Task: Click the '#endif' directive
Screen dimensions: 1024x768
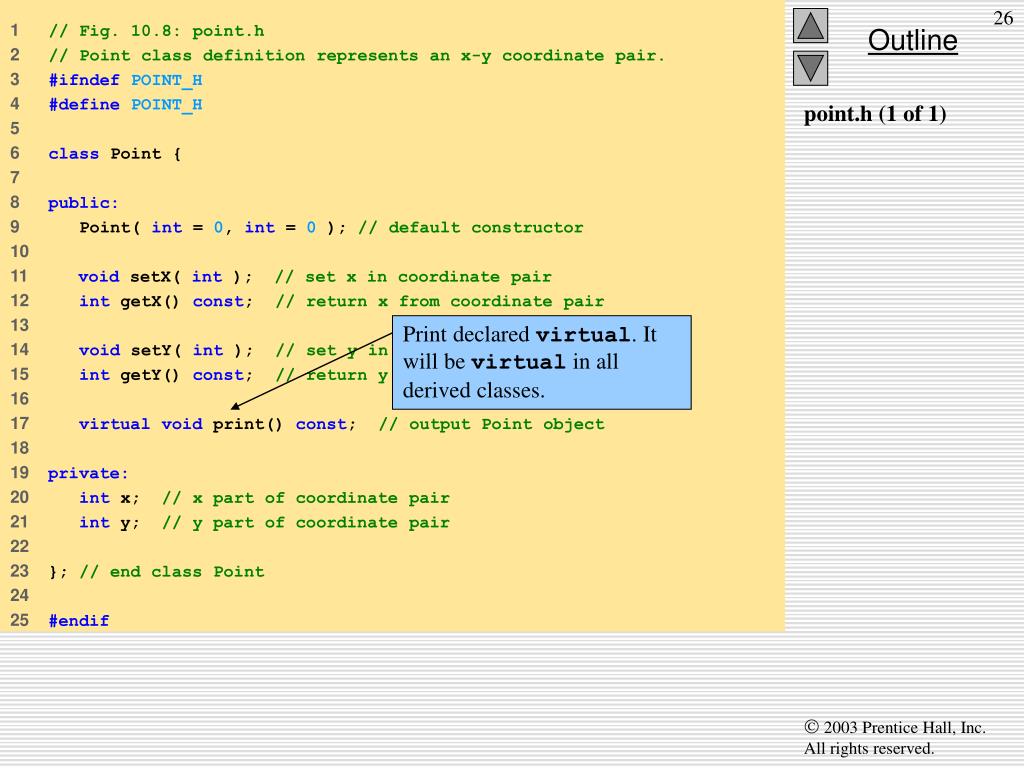Action: [x=79, y=621]
